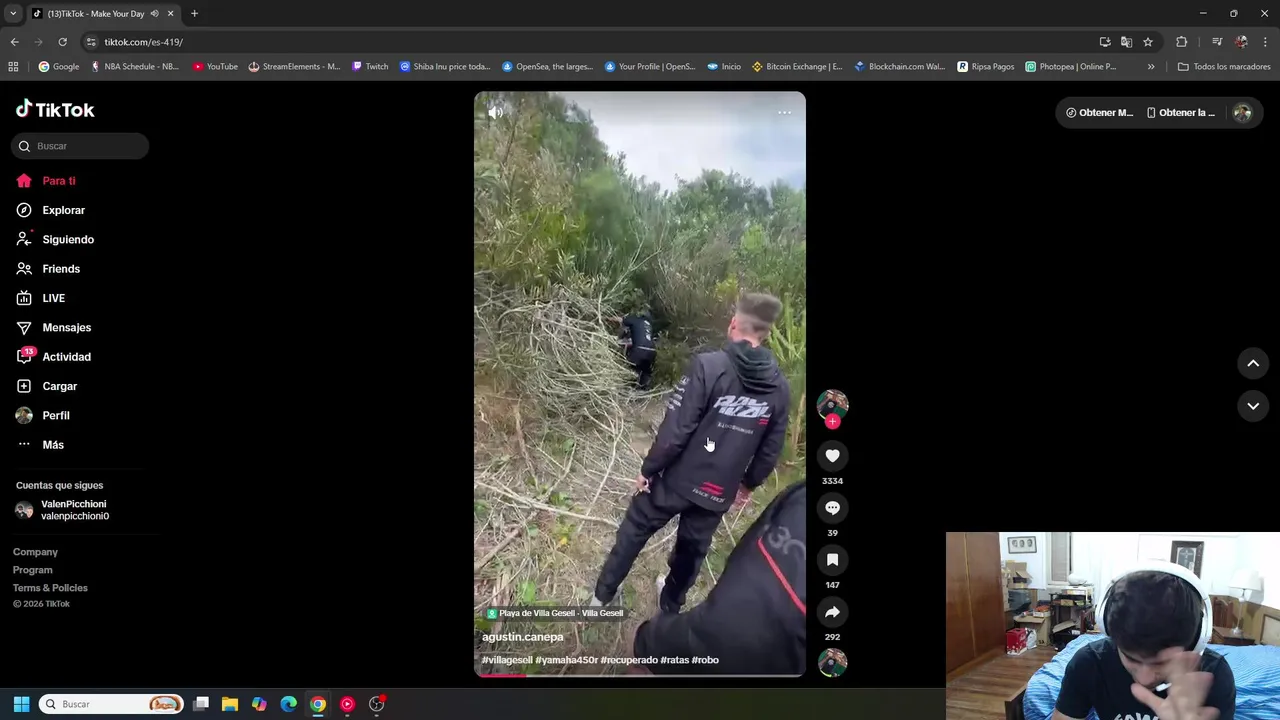The width and height of the screenshot is (1280, 720).
Task: Open profile avatar in the top right
Action: (1242, 113)
